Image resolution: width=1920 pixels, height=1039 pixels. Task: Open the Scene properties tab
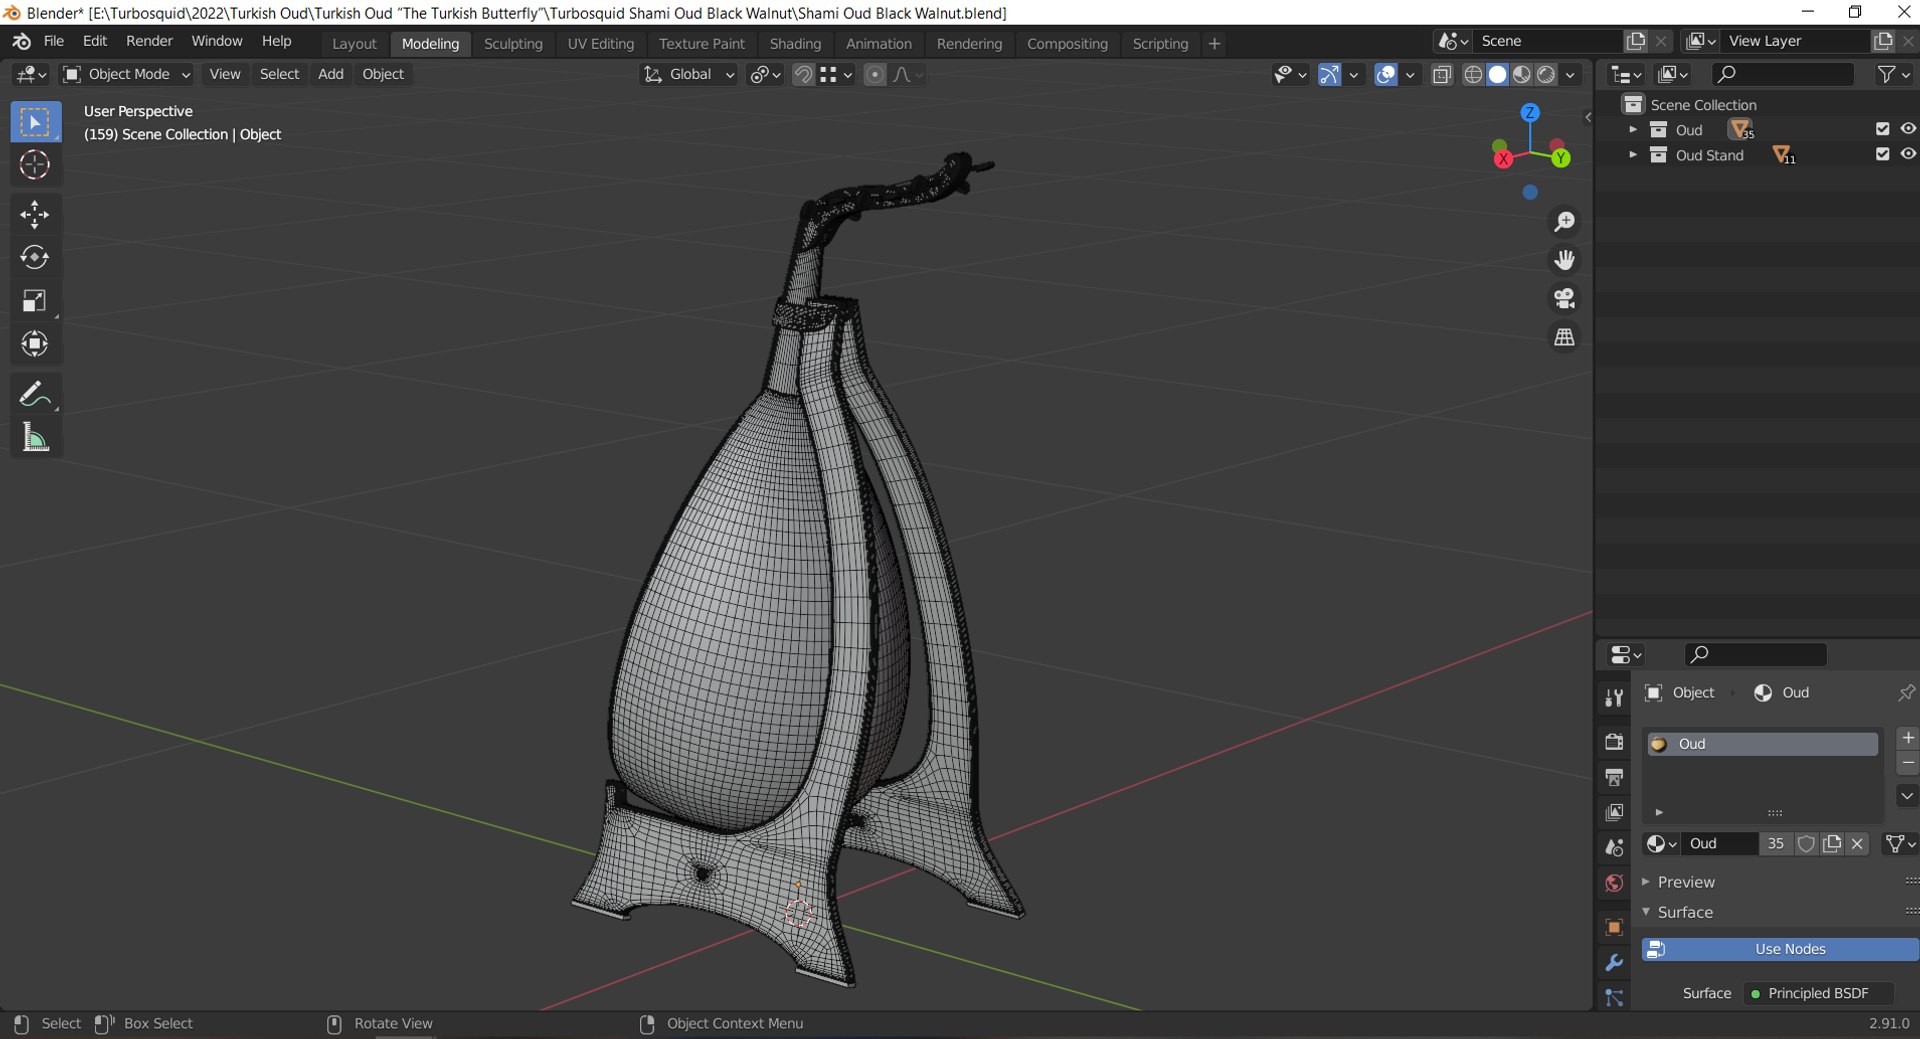(x=1614, y=848)
